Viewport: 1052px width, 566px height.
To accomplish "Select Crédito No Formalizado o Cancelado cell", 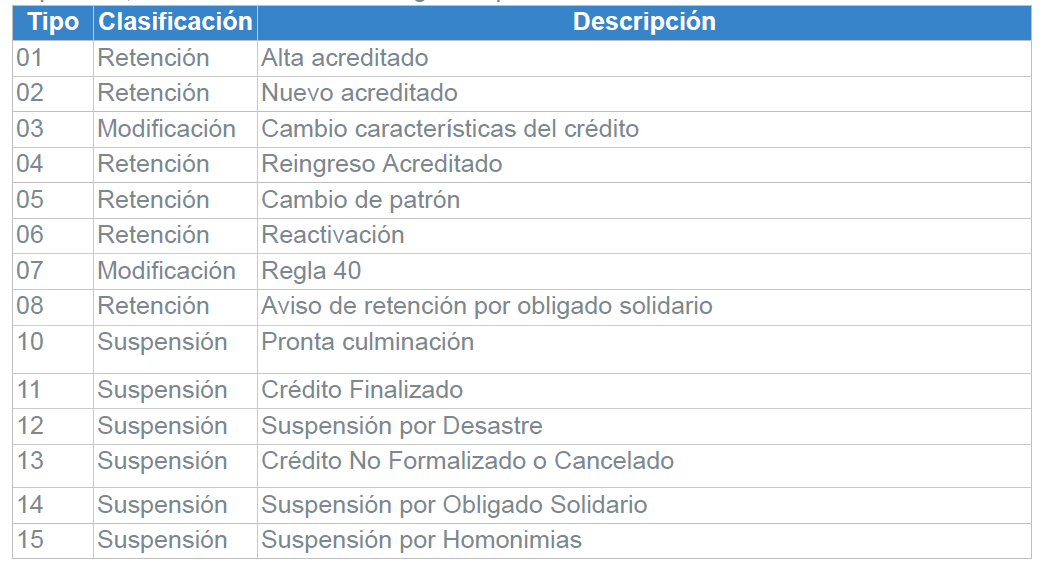I will pyautogui.click(x=644, y=466).
